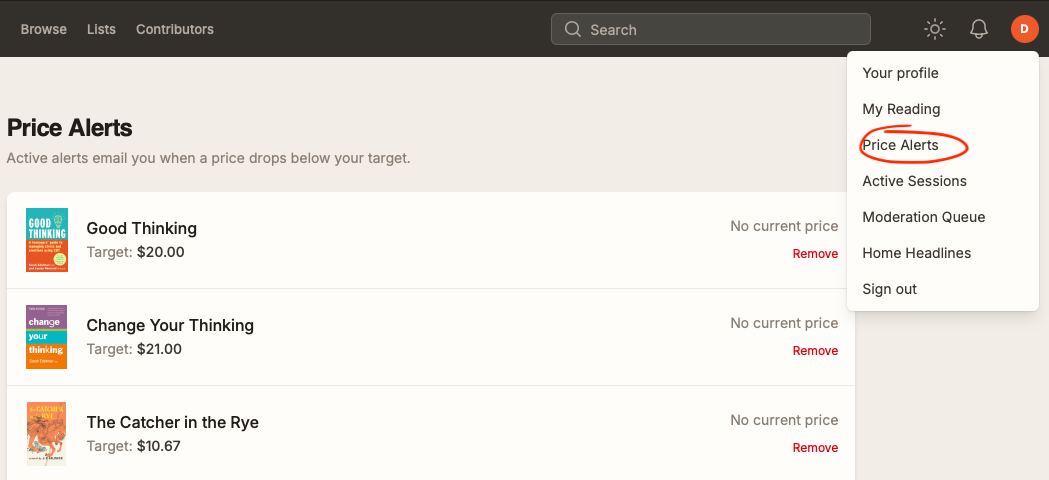The image size is (1049, 480).
Task: Remove the Good Thinking price alert
Action: click(x=815, y=254)
